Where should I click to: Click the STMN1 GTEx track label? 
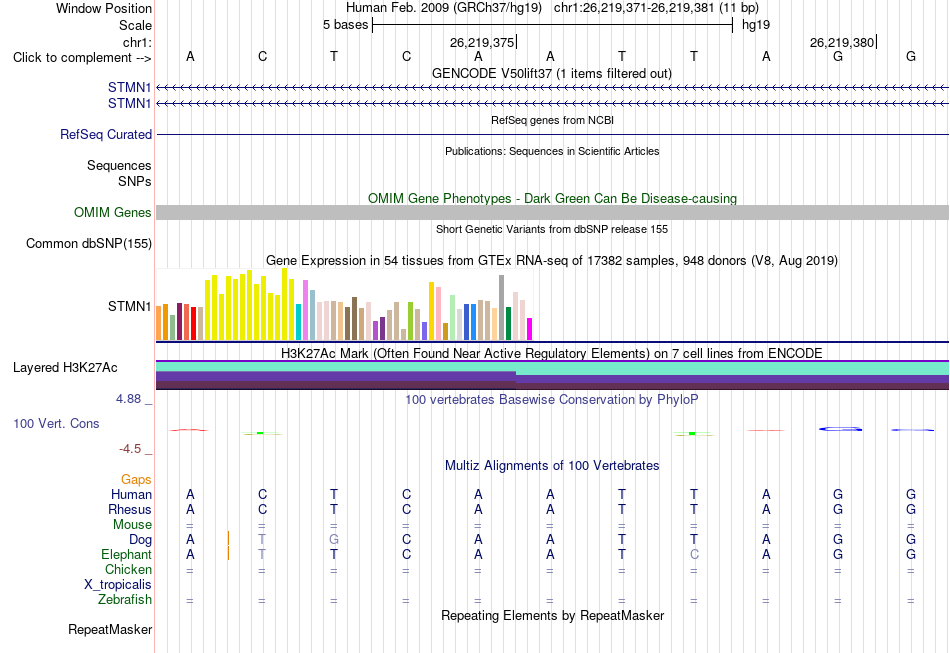tap(129, 307)
